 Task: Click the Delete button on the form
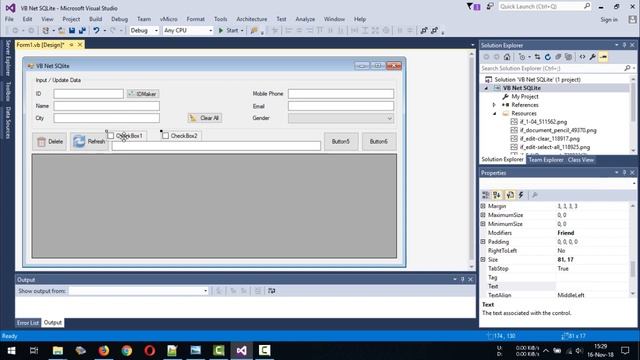tap(49, 142)
